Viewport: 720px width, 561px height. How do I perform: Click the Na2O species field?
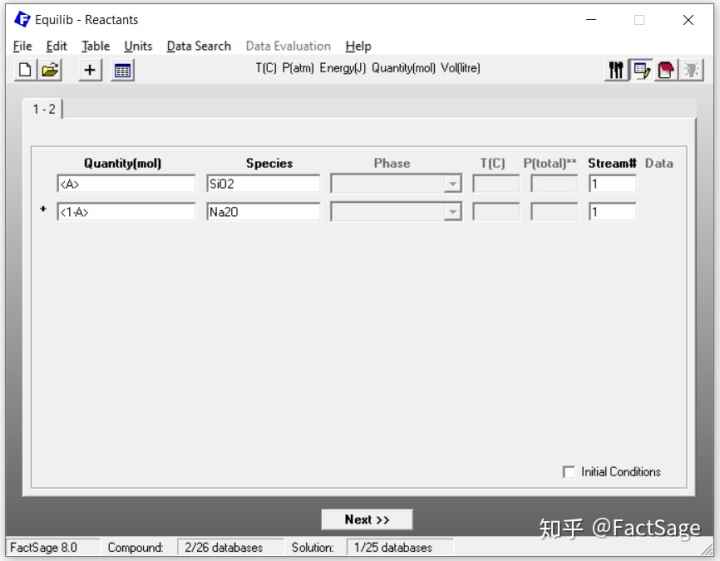pyautogui.click(x=263, y=212)
